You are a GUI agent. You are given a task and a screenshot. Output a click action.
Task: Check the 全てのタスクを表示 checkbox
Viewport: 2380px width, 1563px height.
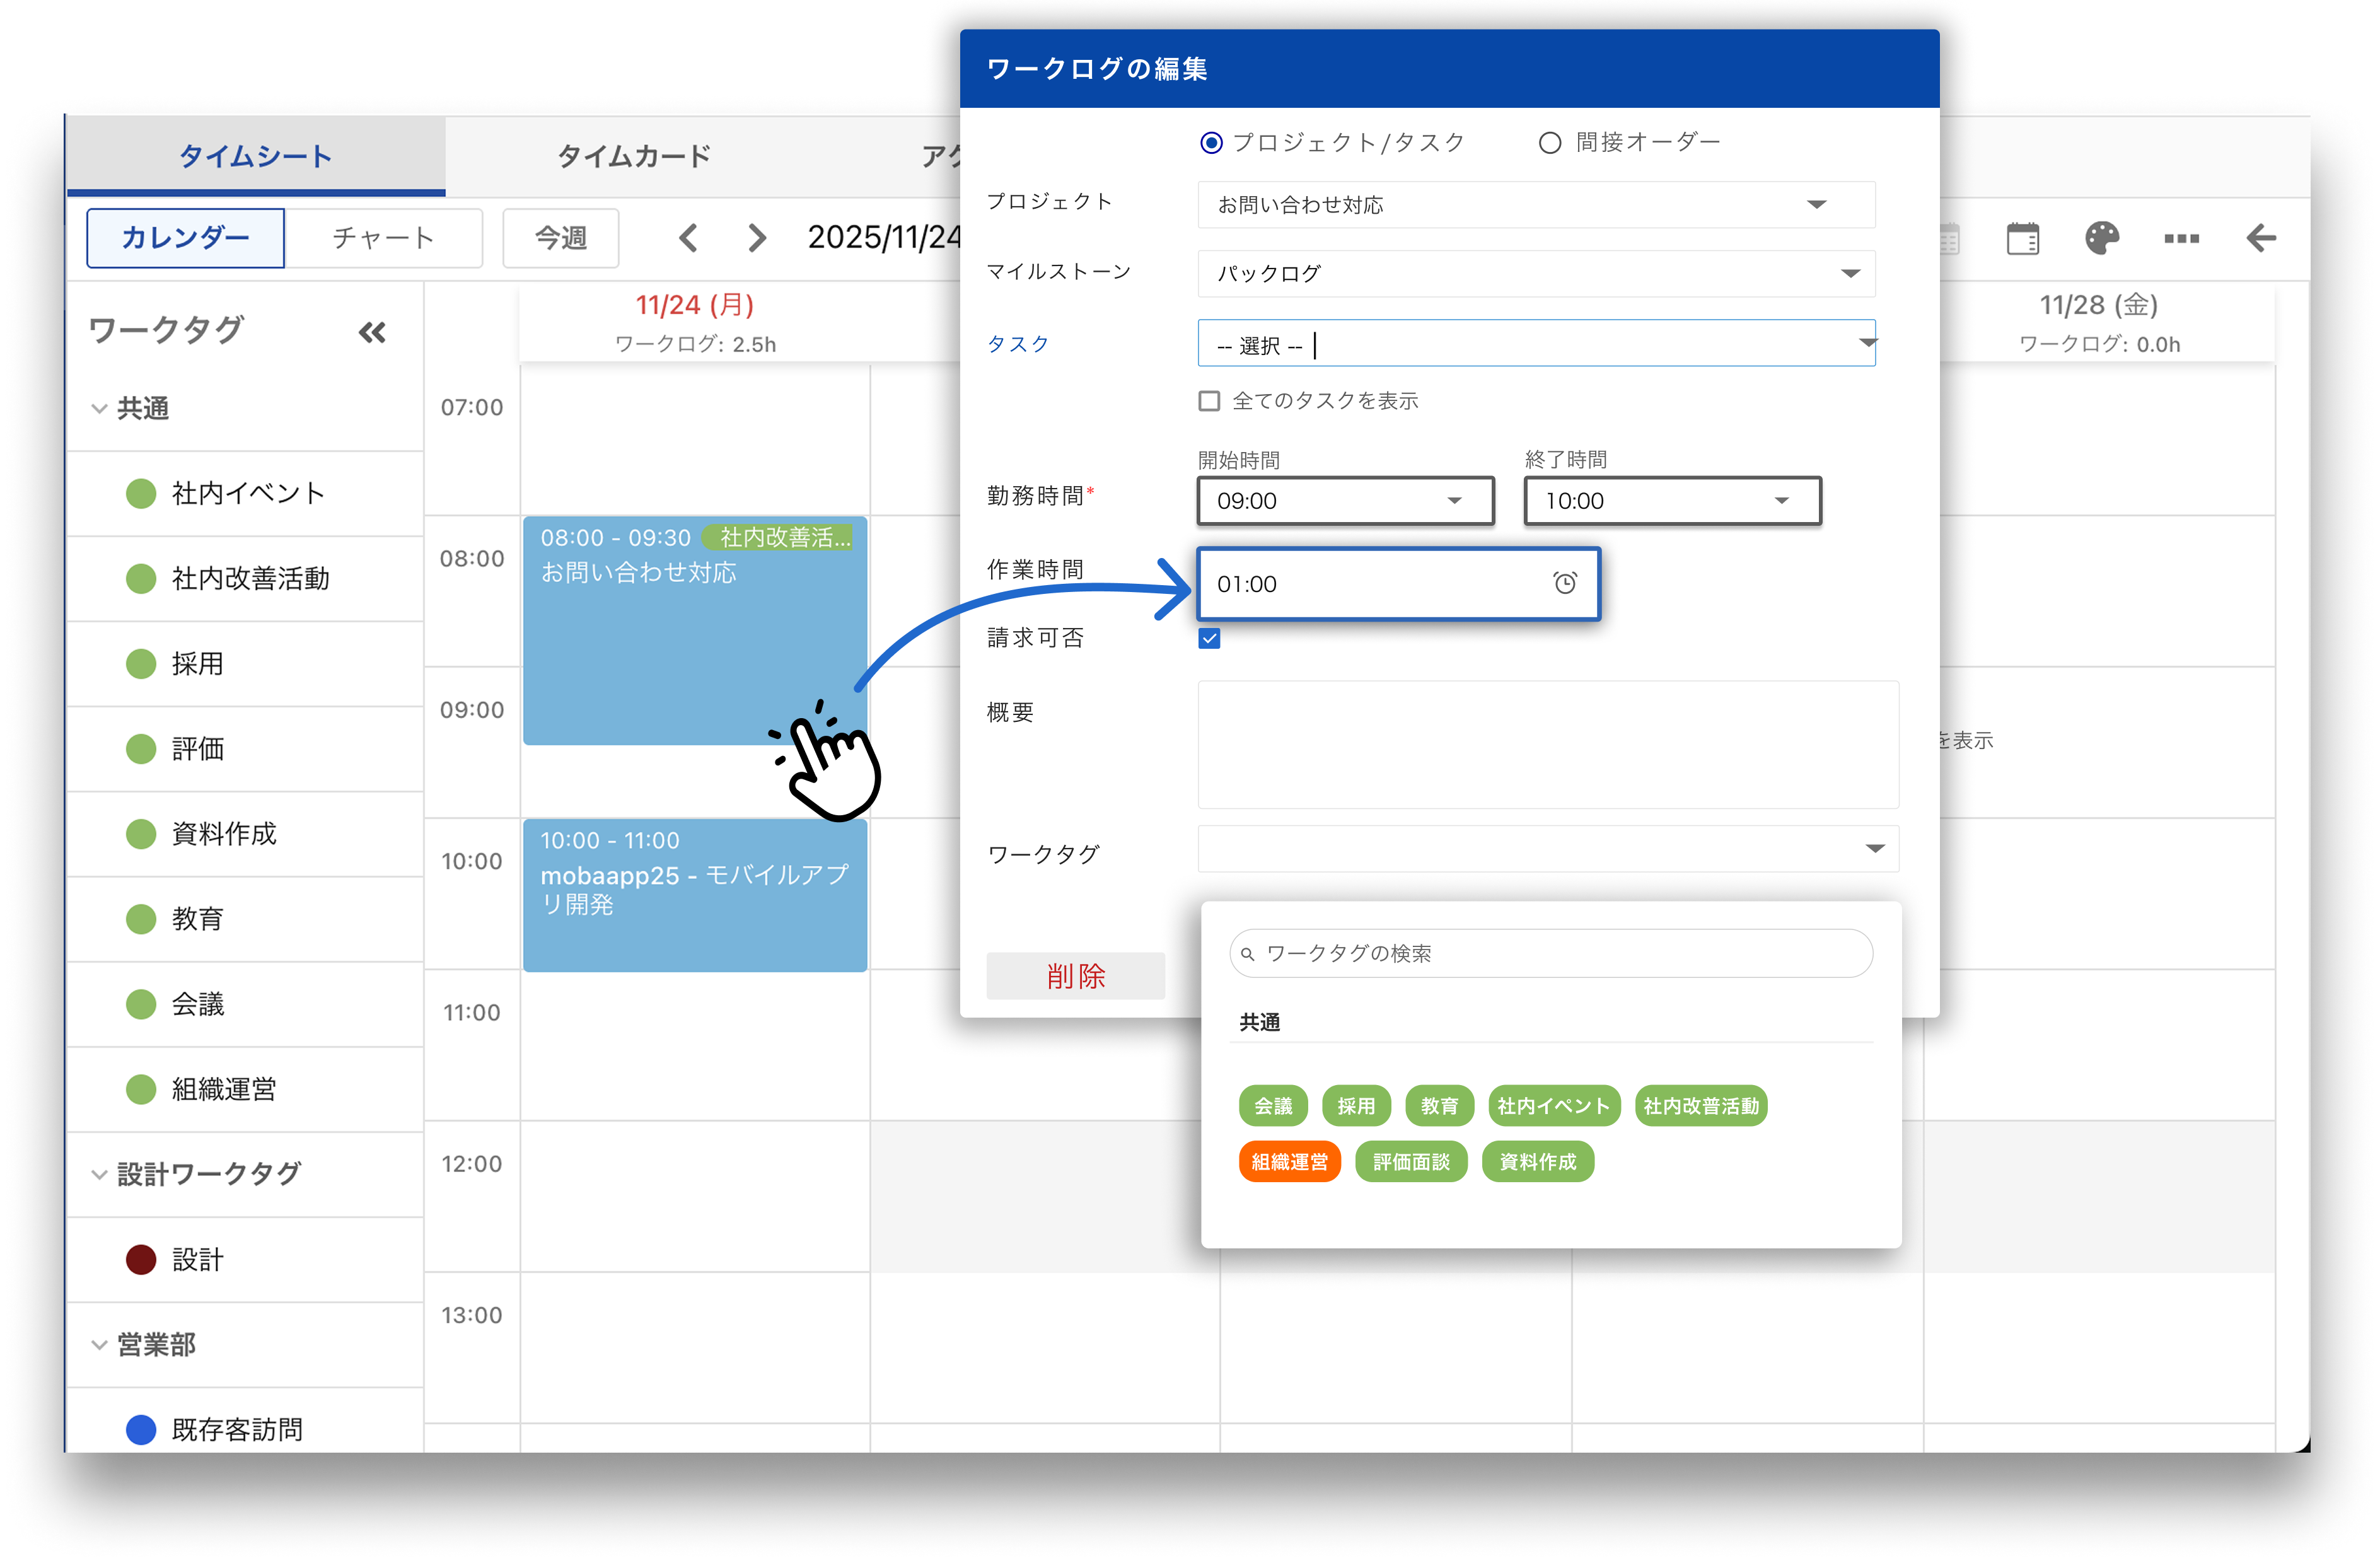click(x=1209, y=401)
